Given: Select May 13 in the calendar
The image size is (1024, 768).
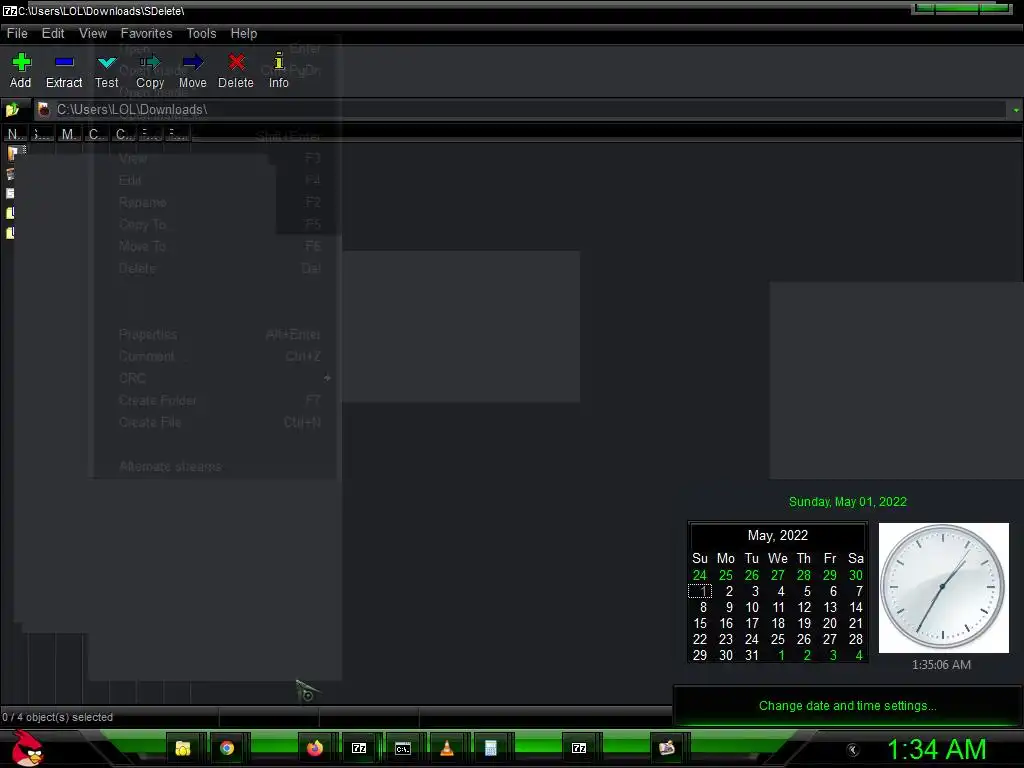Looking at the screenshot, I should pyautogui.click(x=829, y=607).
